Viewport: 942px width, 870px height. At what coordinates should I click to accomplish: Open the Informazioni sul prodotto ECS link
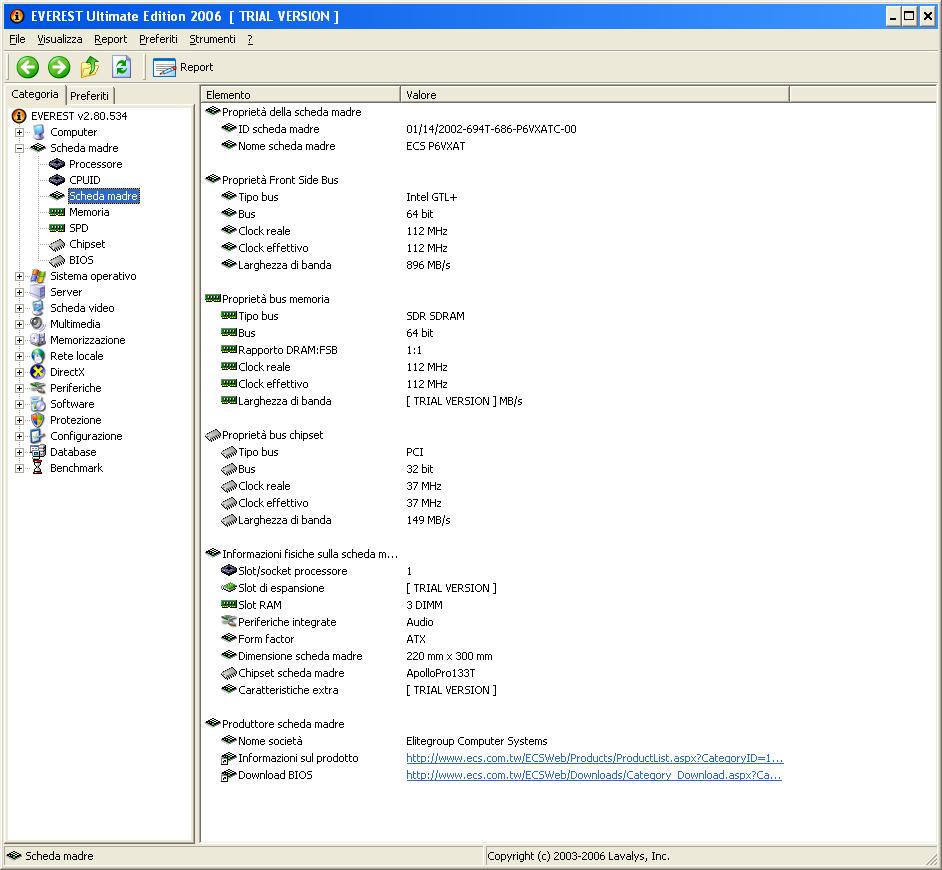coord(594,758)
